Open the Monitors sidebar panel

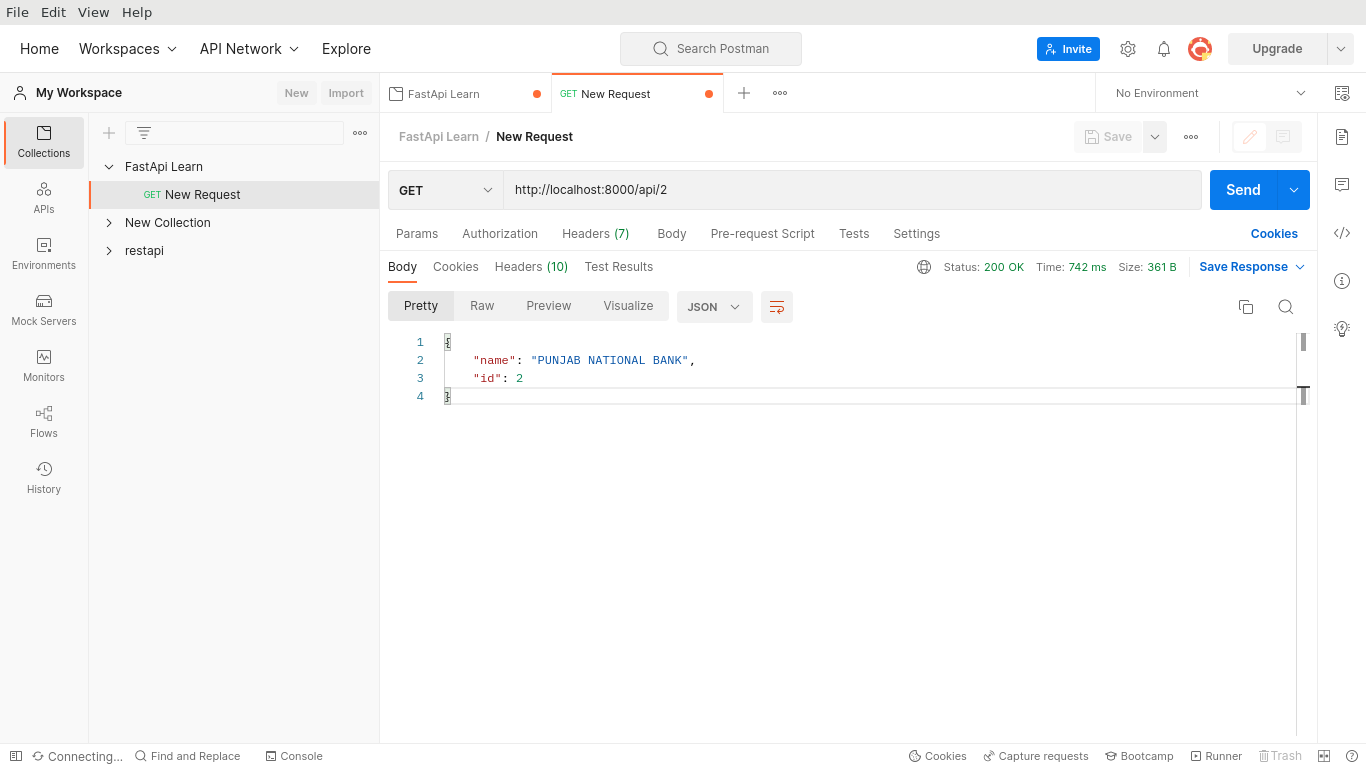point(44,366)
